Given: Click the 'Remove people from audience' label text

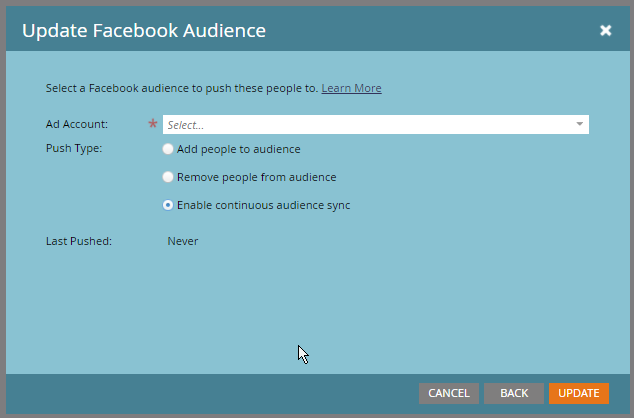Looking at the screenshot, I should pyautogui.click(x=256, y=177).
